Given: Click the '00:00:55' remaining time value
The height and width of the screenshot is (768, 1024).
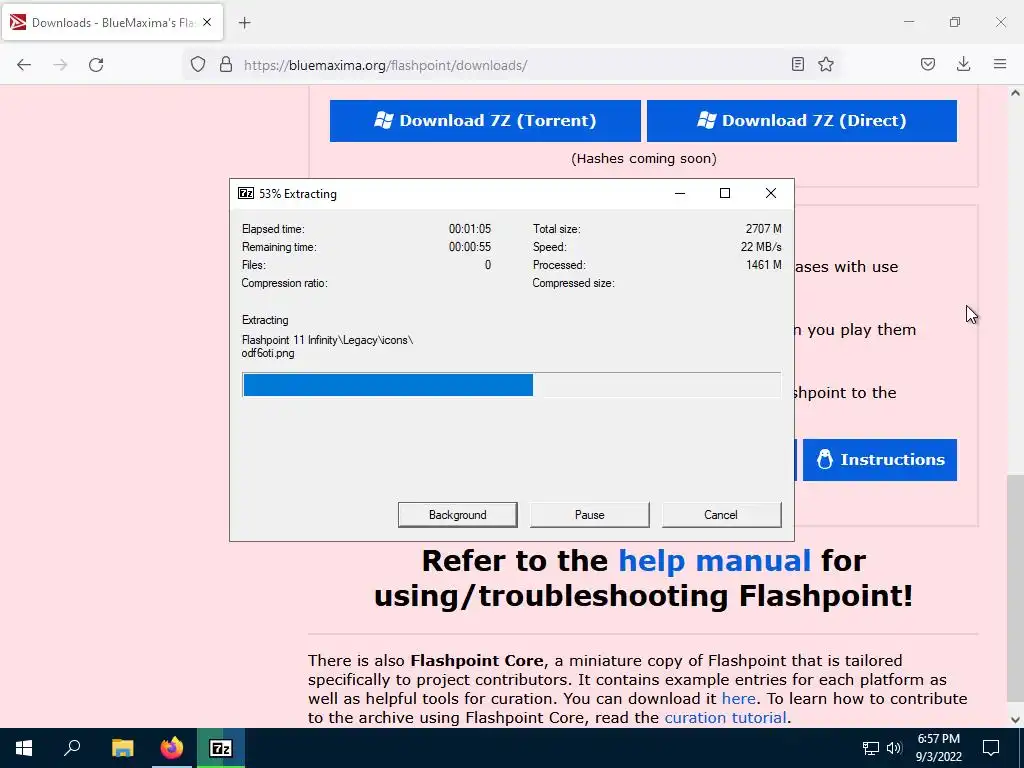Looking at the screenshot, I should click(x=470, y=247).
